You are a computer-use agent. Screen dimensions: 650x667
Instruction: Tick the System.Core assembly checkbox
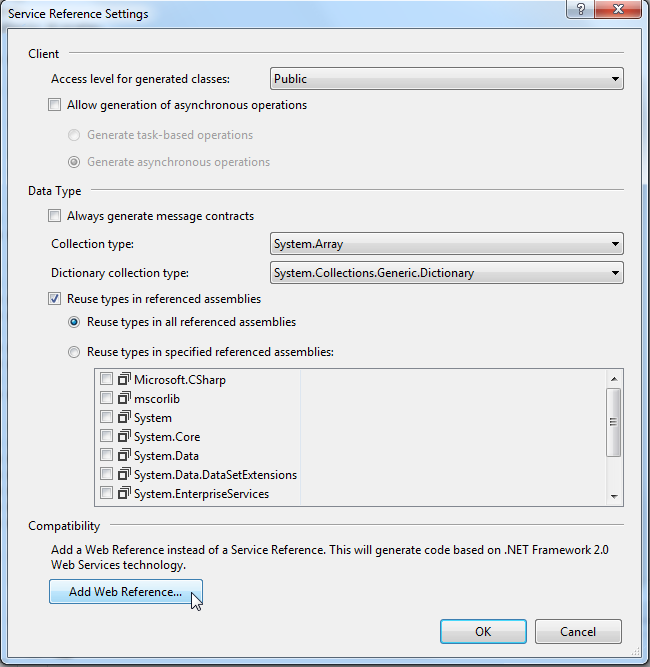pos(107,437)
